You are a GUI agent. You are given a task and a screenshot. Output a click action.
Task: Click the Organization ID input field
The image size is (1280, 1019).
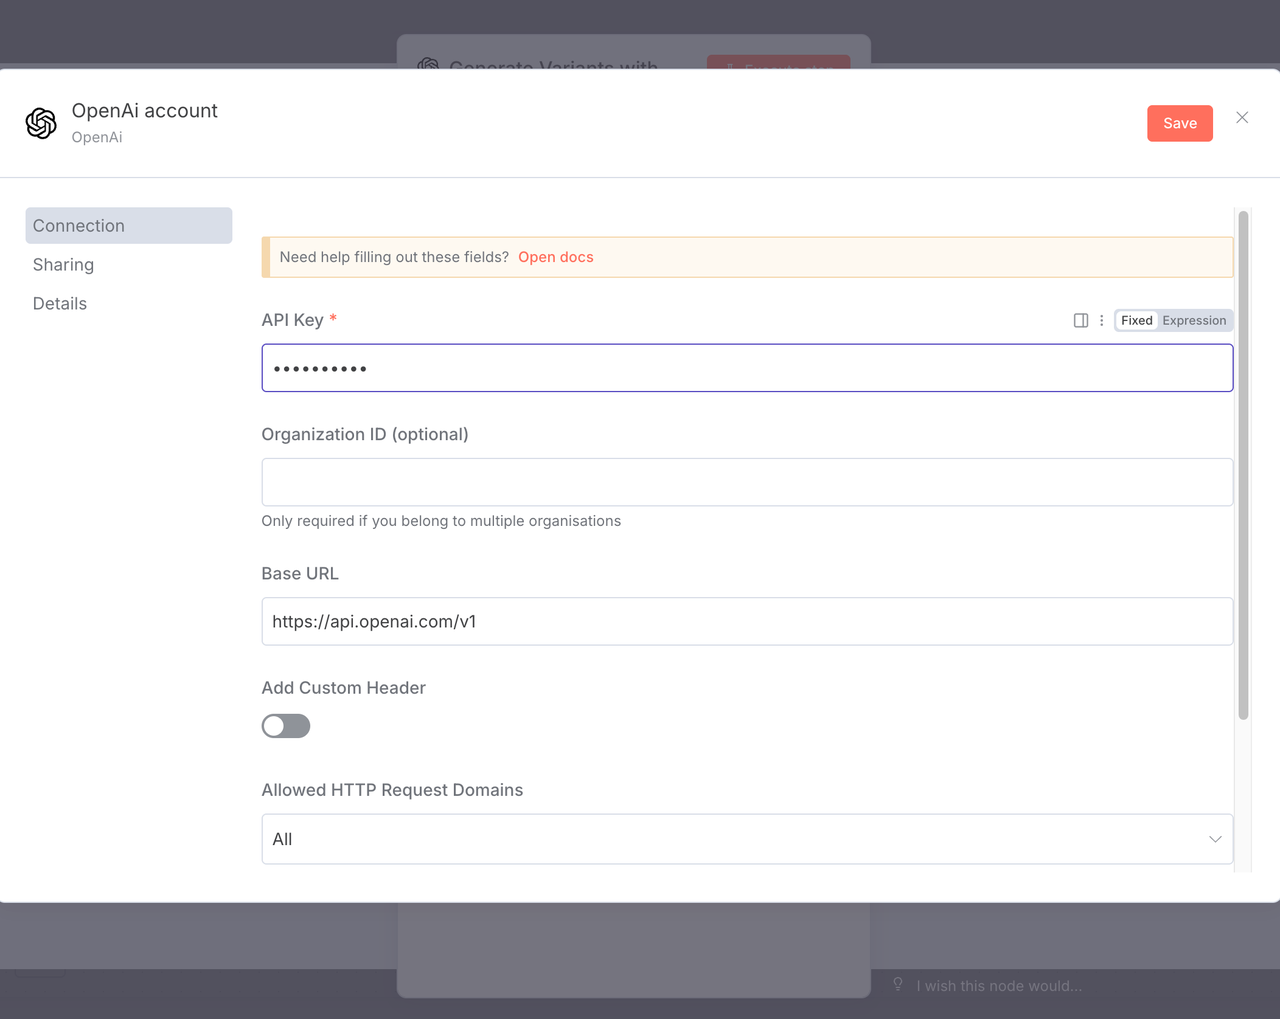coord(746,482)
